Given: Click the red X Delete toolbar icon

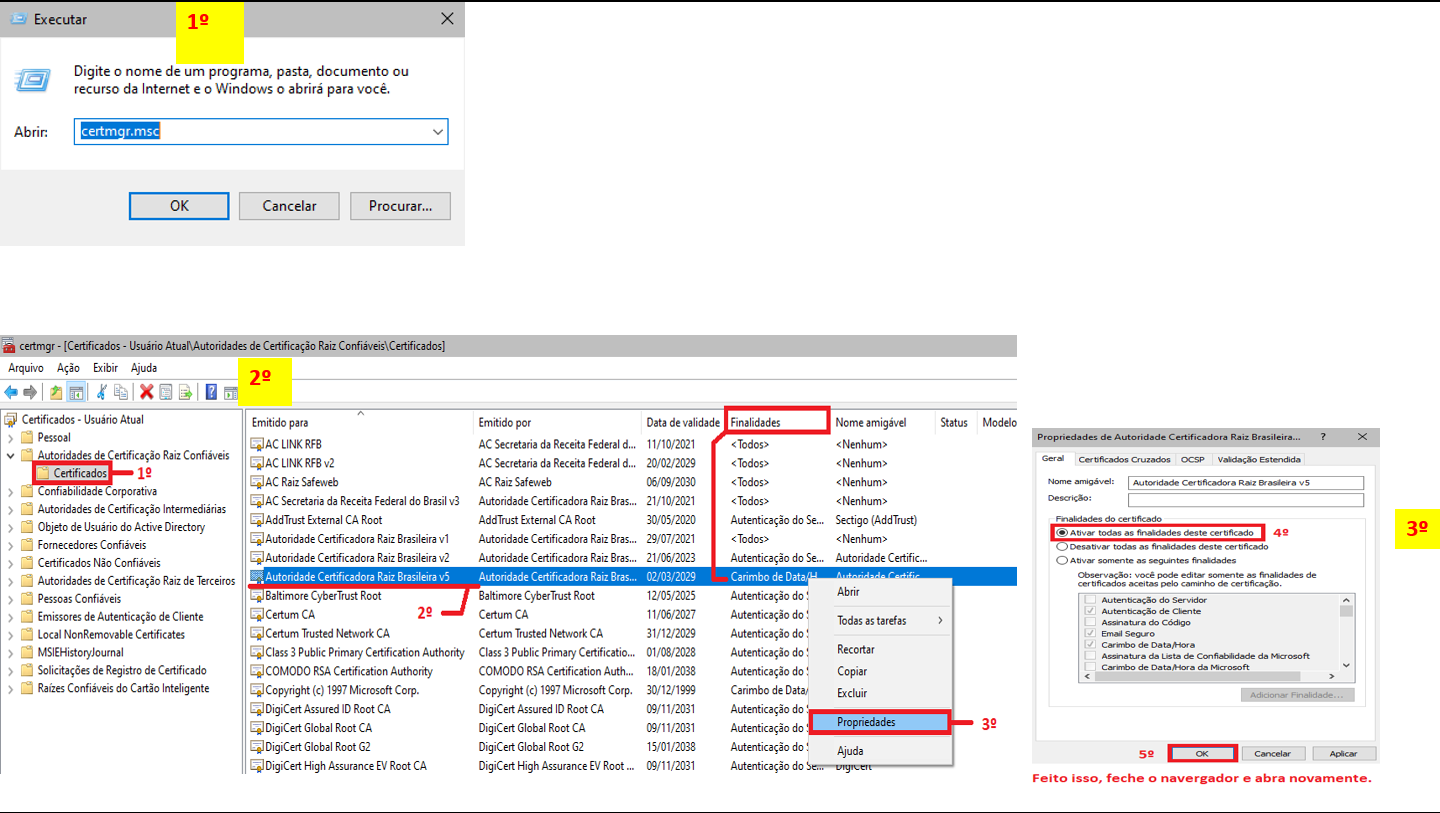Looking at the screenshot, I should coord(147,392).
